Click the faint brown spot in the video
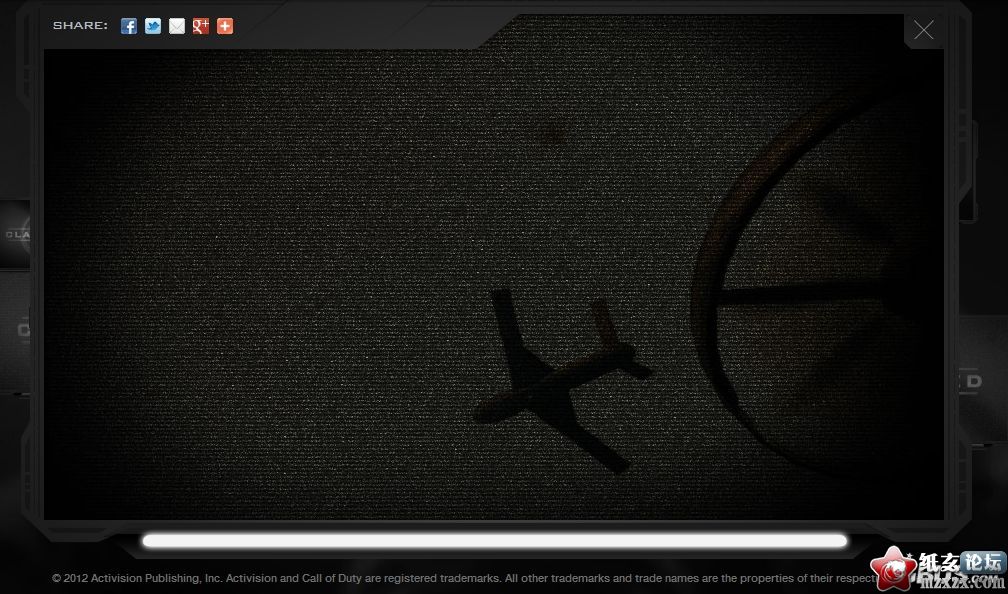 pos(548,131)
